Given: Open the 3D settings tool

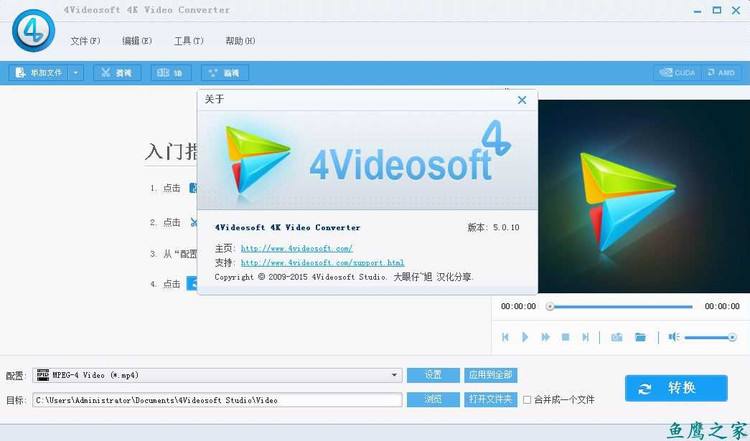Looking at the screenshot, I should [171, 73].
